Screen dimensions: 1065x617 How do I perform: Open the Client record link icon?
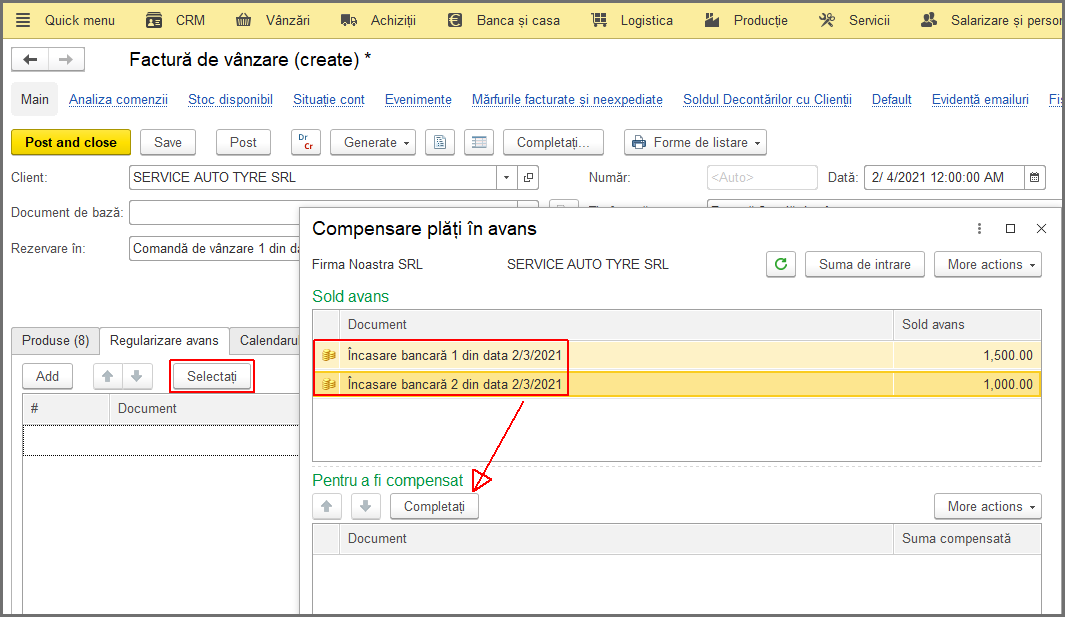click(x=528, y=177)
